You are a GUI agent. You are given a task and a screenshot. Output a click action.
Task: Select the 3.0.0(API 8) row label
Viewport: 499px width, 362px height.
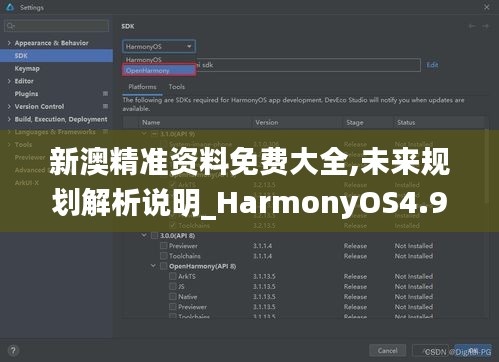(177, 236)
